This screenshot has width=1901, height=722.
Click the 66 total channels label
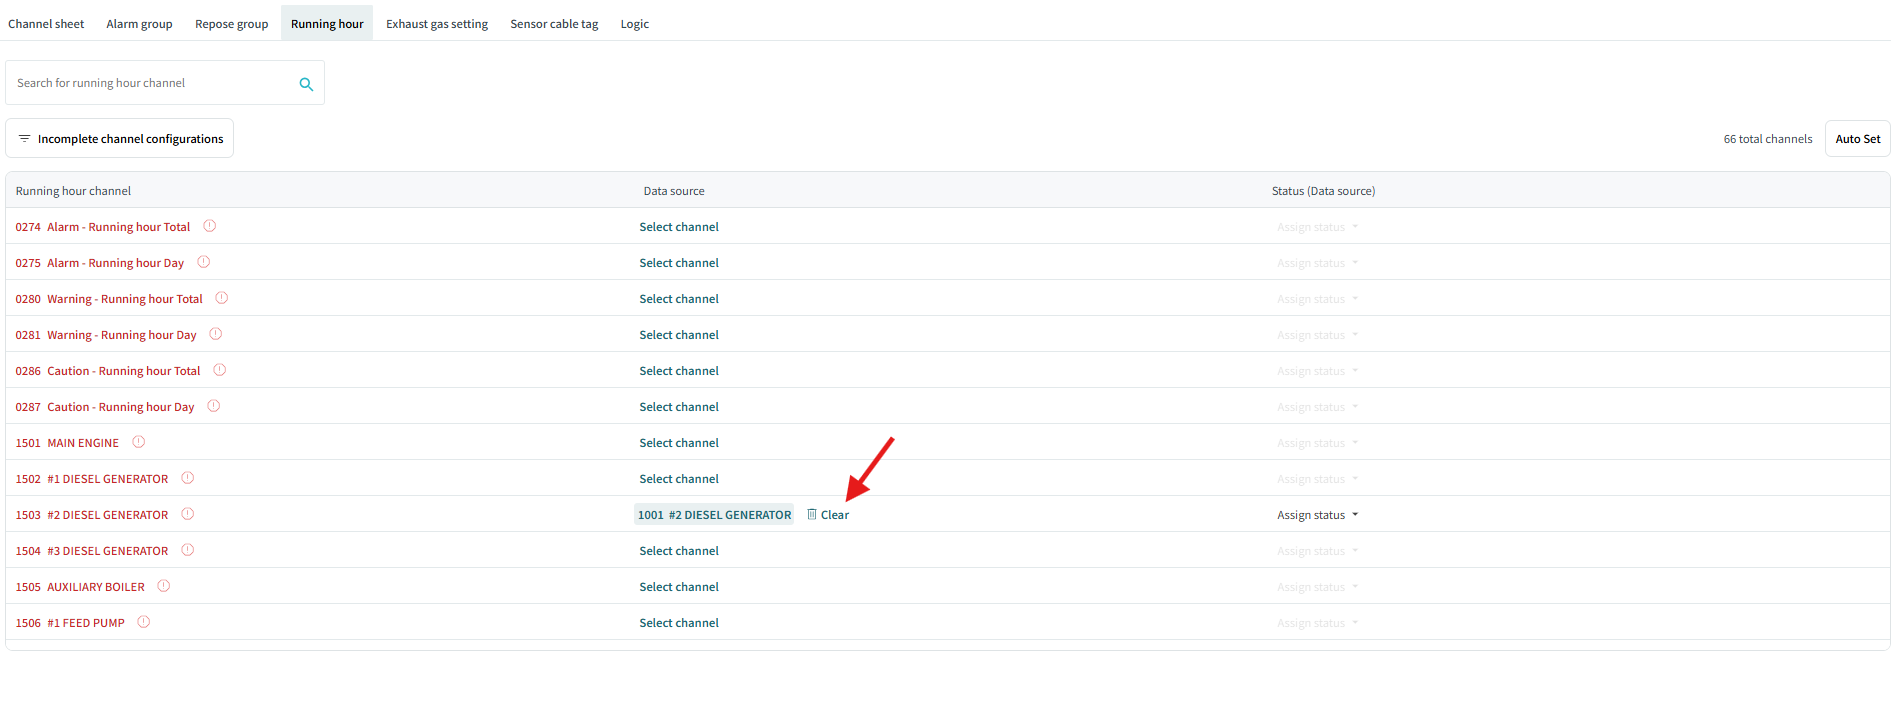(1767, 139)
